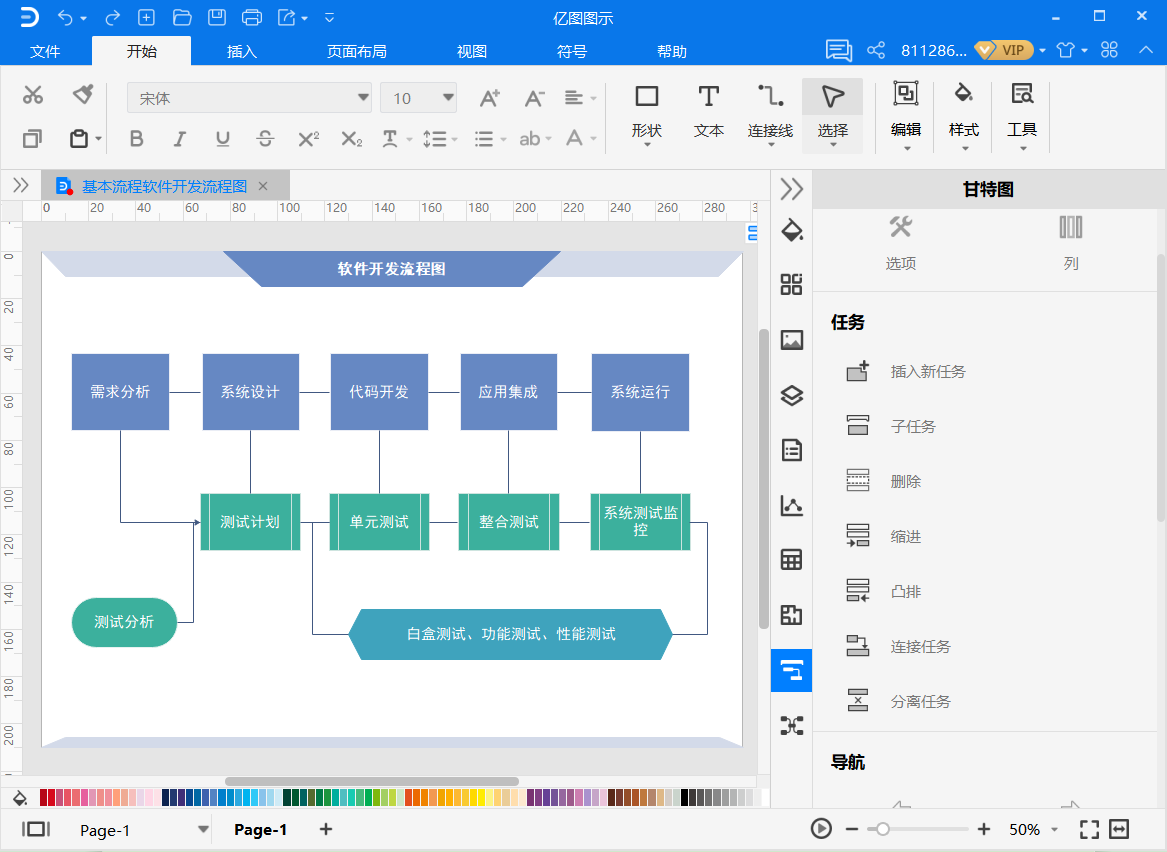Expand the bullet list dropdown
Screen dimensions: 1167x852
click(504, 139)
